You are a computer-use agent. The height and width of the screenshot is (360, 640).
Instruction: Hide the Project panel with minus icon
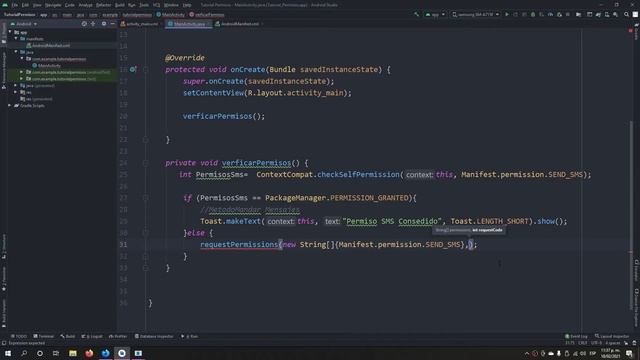(113, 24)
